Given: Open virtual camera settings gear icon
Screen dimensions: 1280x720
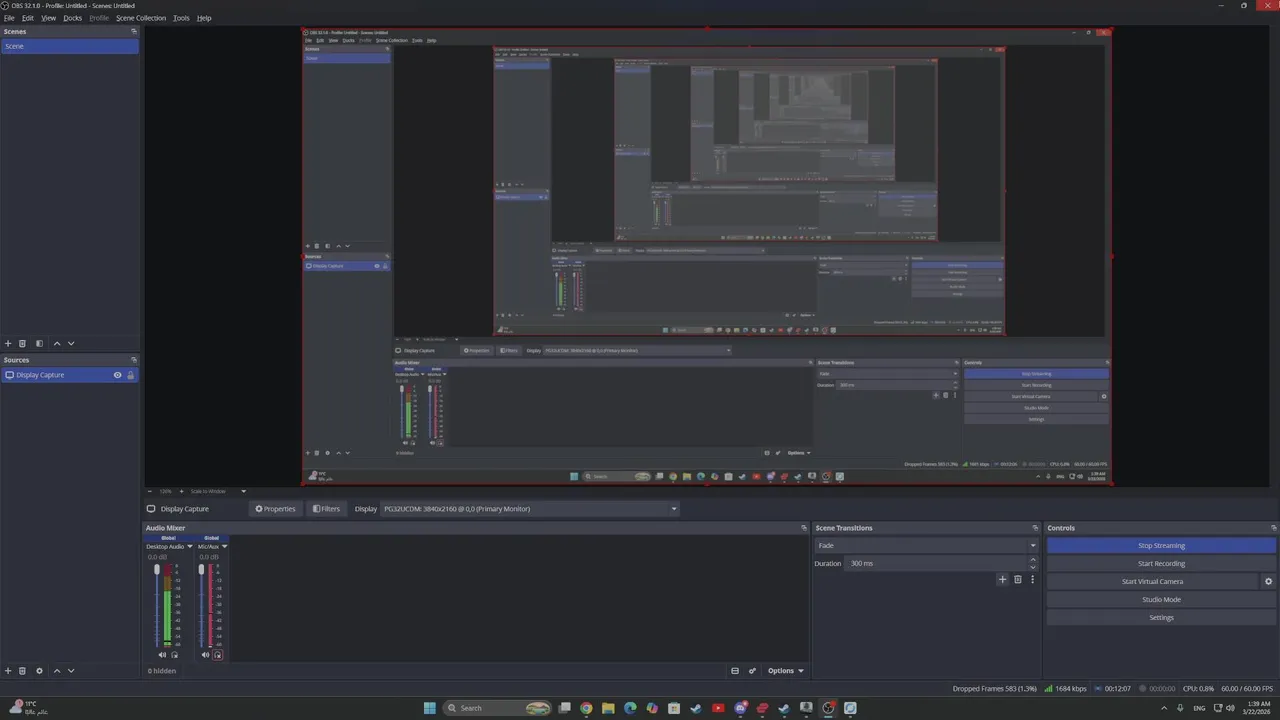Looking at the screenshot, I should 1269,582.
